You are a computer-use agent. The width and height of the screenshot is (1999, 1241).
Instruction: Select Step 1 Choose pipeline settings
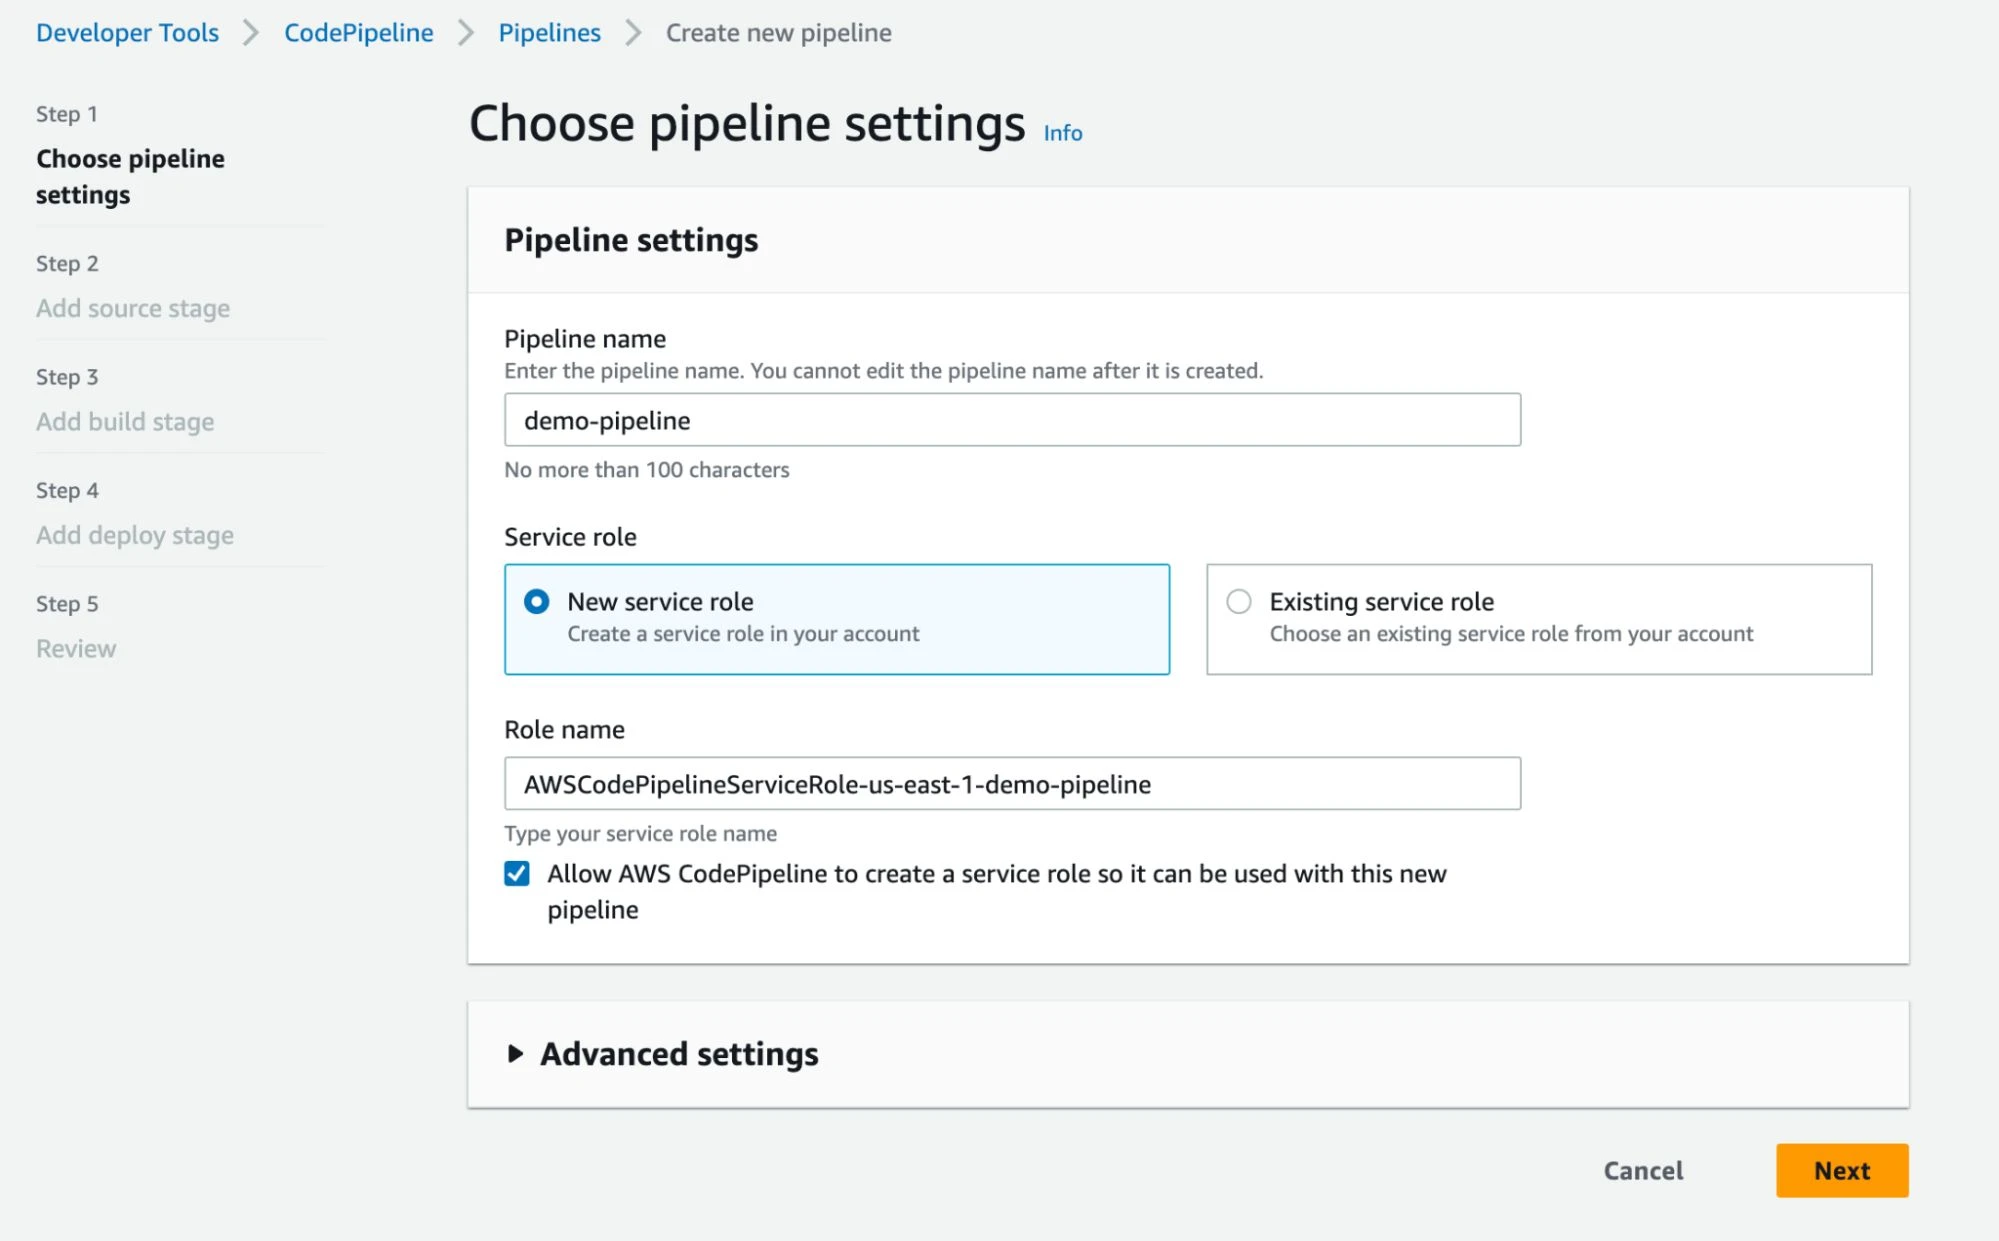pos(129,176)
